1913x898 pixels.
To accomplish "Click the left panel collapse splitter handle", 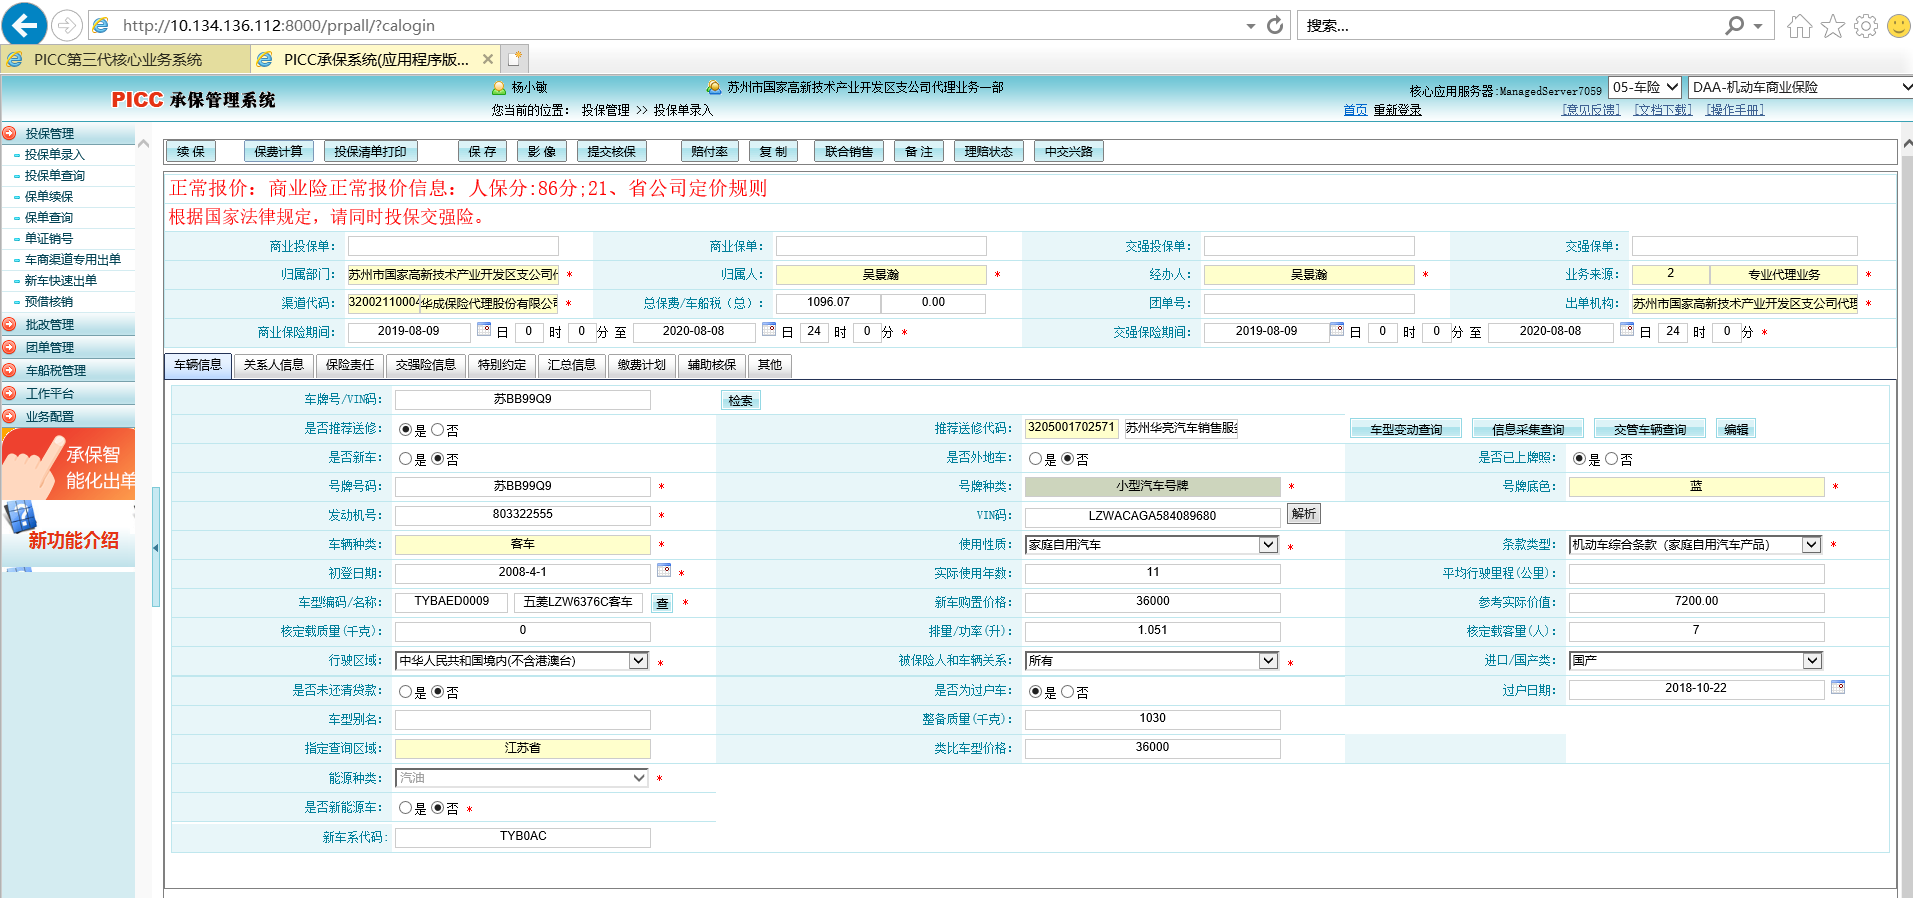I will coord(155,548).
